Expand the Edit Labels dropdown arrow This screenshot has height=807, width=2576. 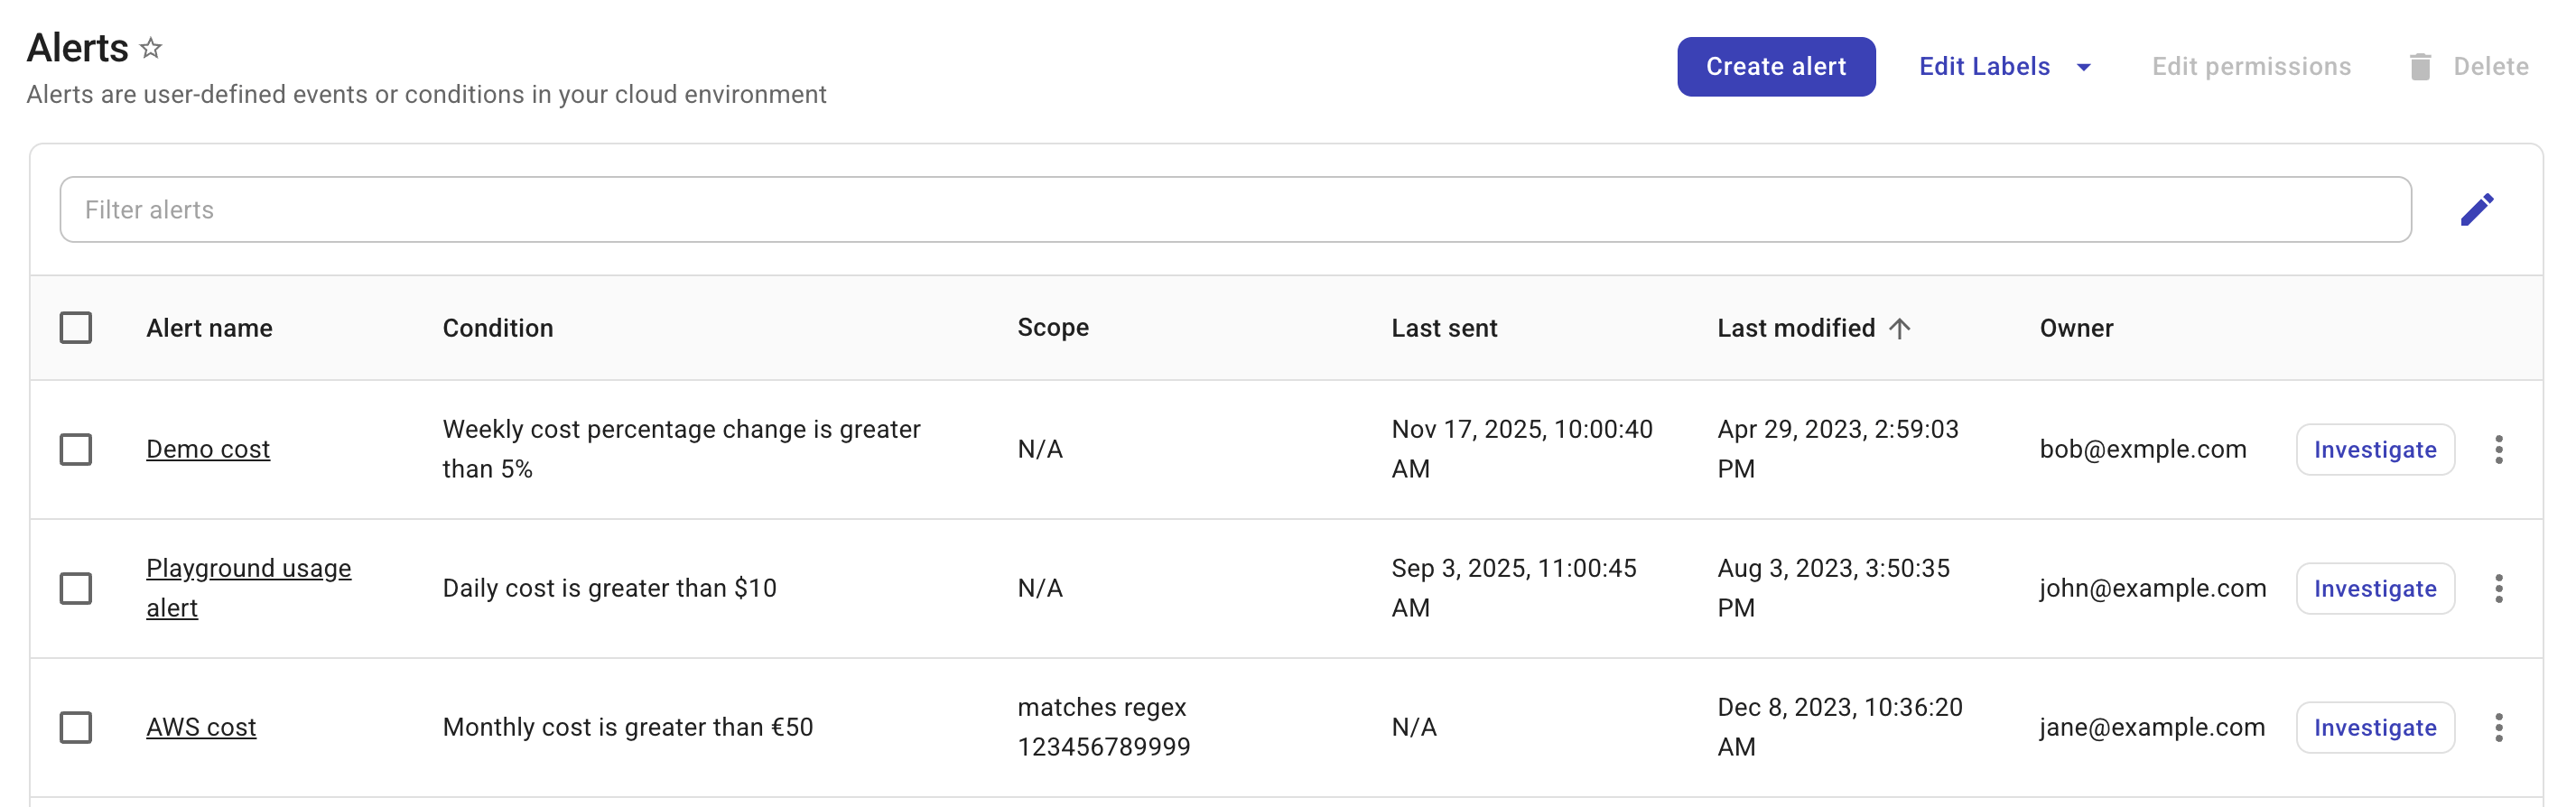(2084, 67)
